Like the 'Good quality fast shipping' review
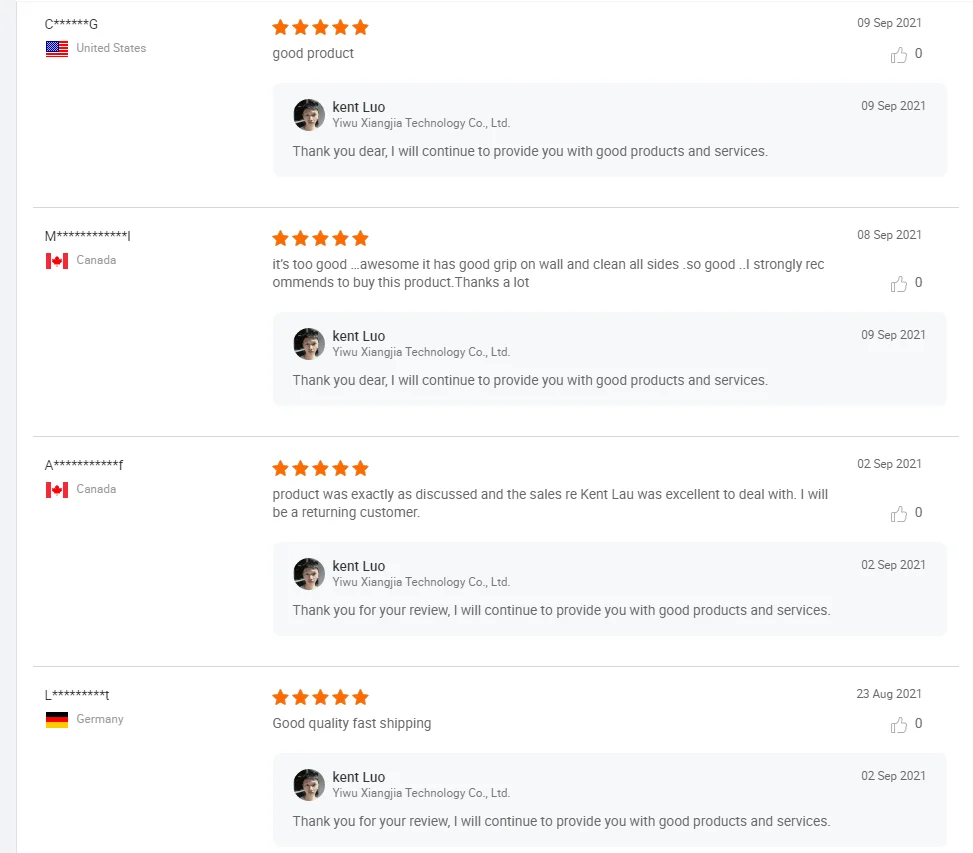This screenshot has height=853, width=973. [x=899, y=725]
